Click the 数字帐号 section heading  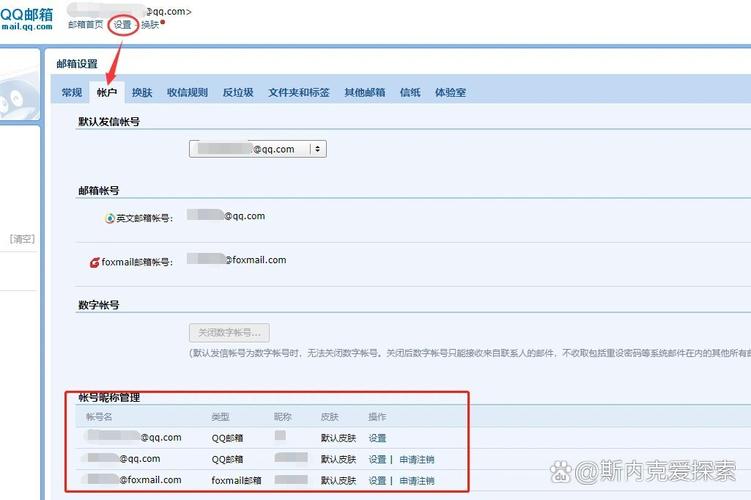[99, 305]
